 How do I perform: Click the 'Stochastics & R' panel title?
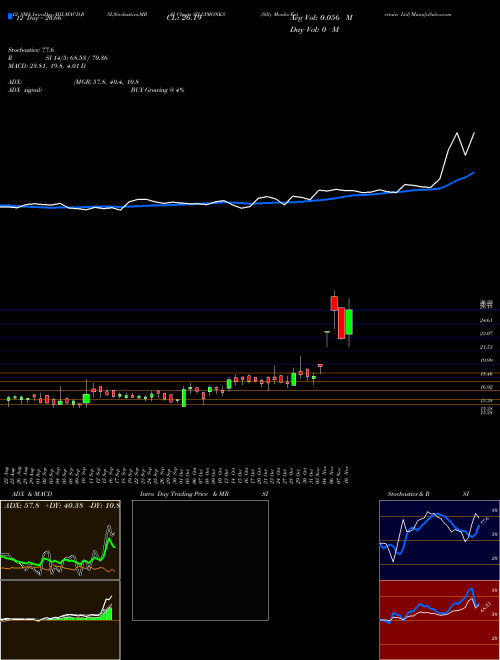point(408,494)
